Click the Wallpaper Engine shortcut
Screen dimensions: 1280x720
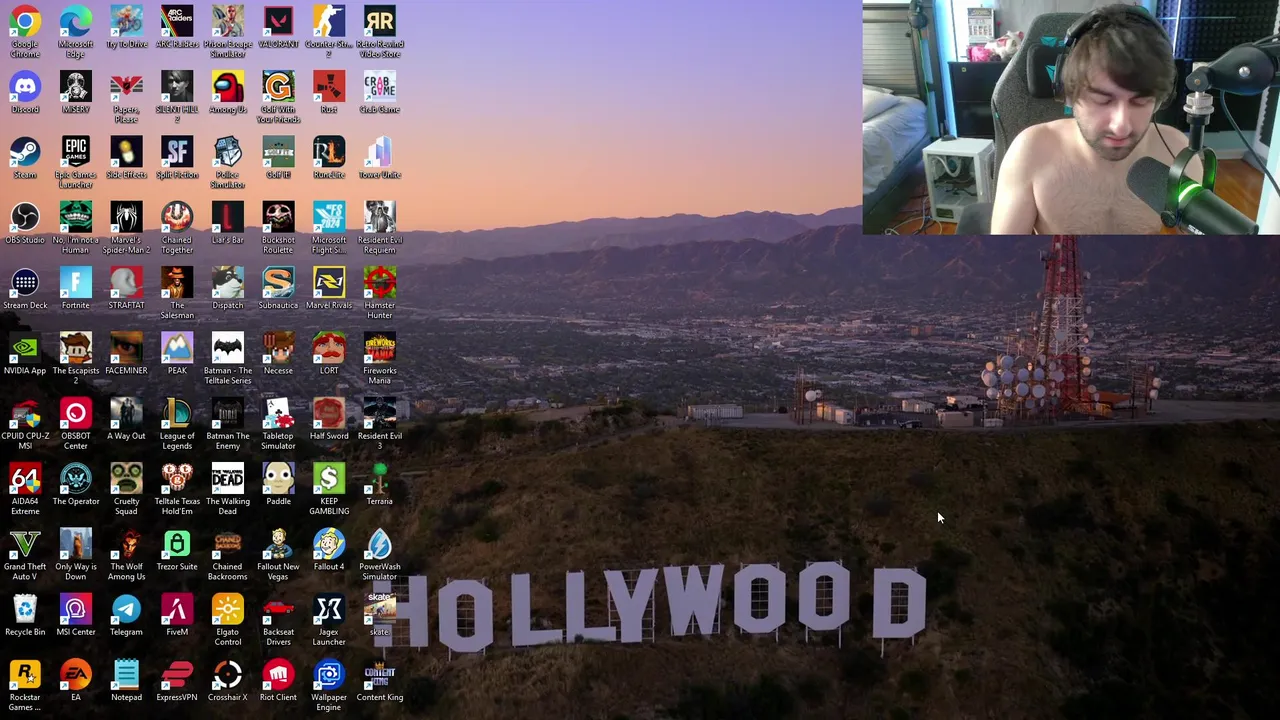point(329,674)
